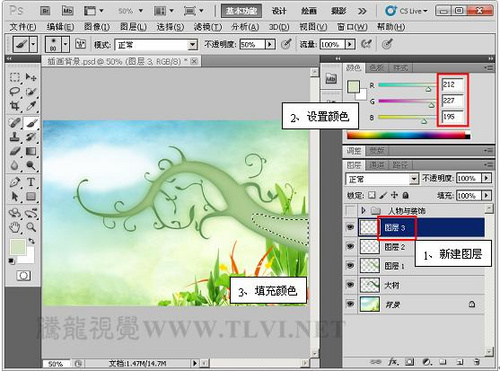This screenshot has height=371, width=500.
Task: Select the Pen tool
Action: click(15, 182)
